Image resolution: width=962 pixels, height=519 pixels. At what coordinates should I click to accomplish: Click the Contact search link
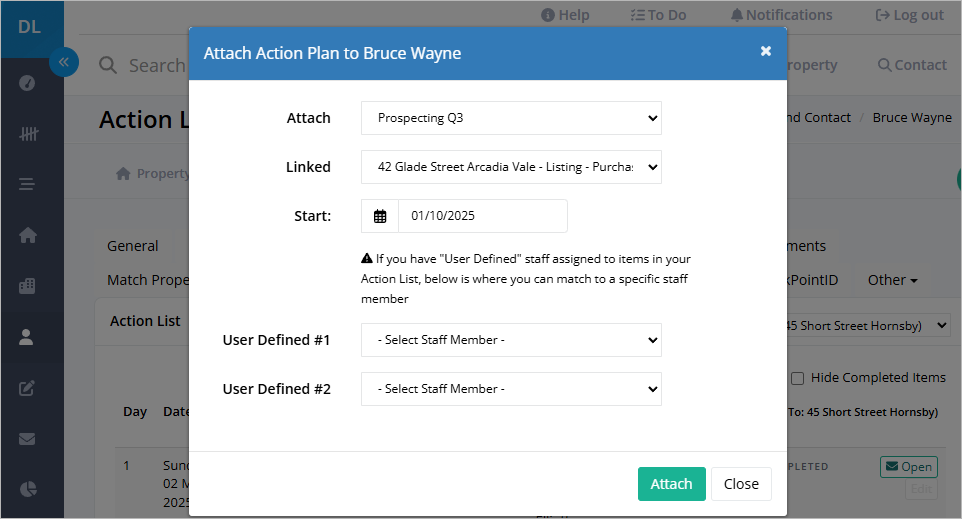coord(912,65)
